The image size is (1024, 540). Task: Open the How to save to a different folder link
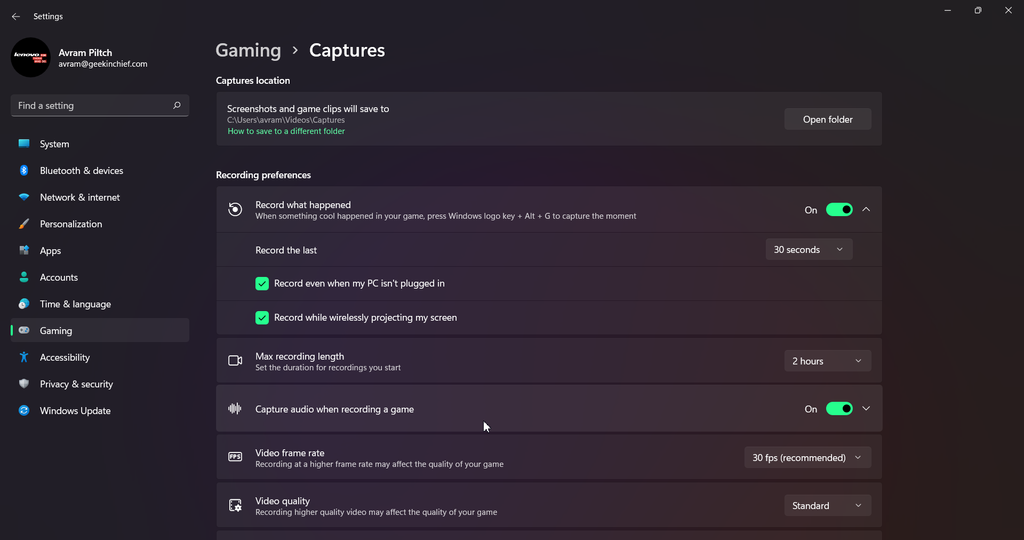point(286,131)
